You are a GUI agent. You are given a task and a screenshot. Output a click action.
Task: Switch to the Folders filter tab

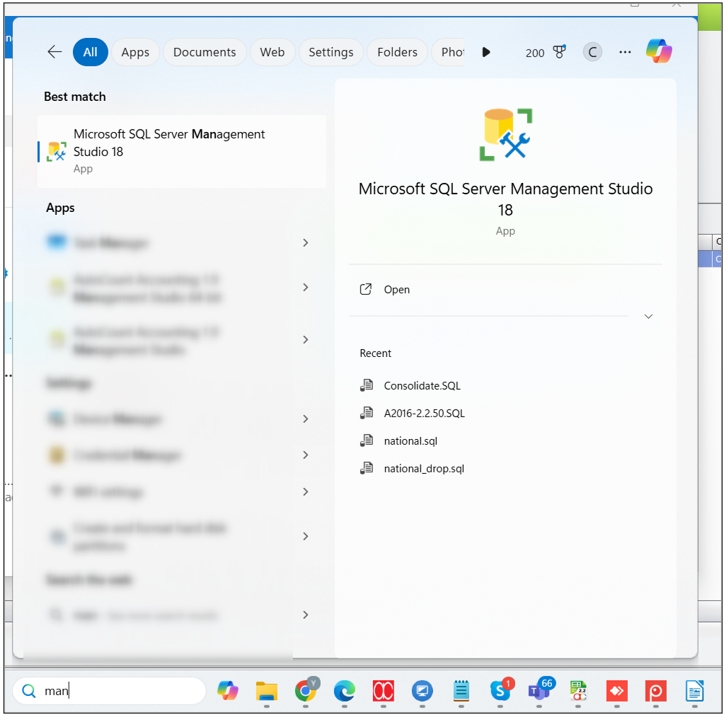397,52
